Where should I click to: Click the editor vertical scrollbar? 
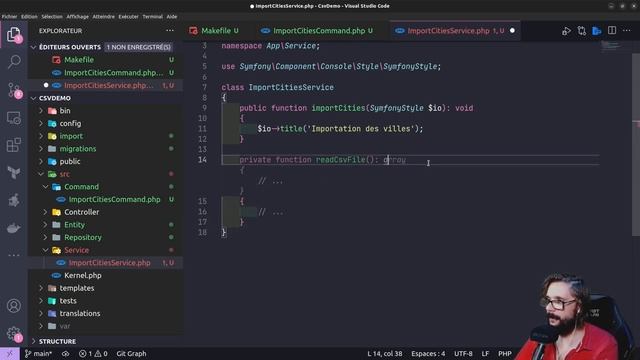pyautogui.click(x=636, y=145)
